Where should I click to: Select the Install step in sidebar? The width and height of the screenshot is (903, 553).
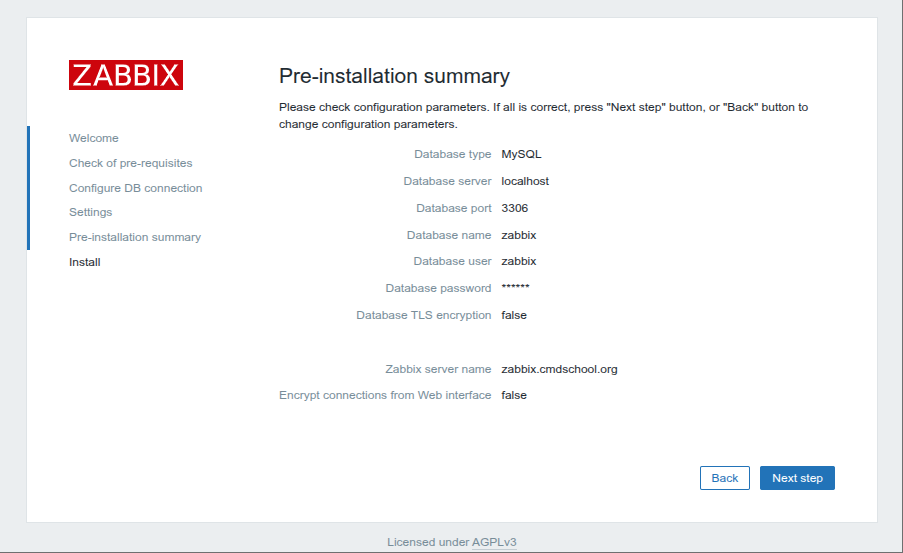click(85, 262)
